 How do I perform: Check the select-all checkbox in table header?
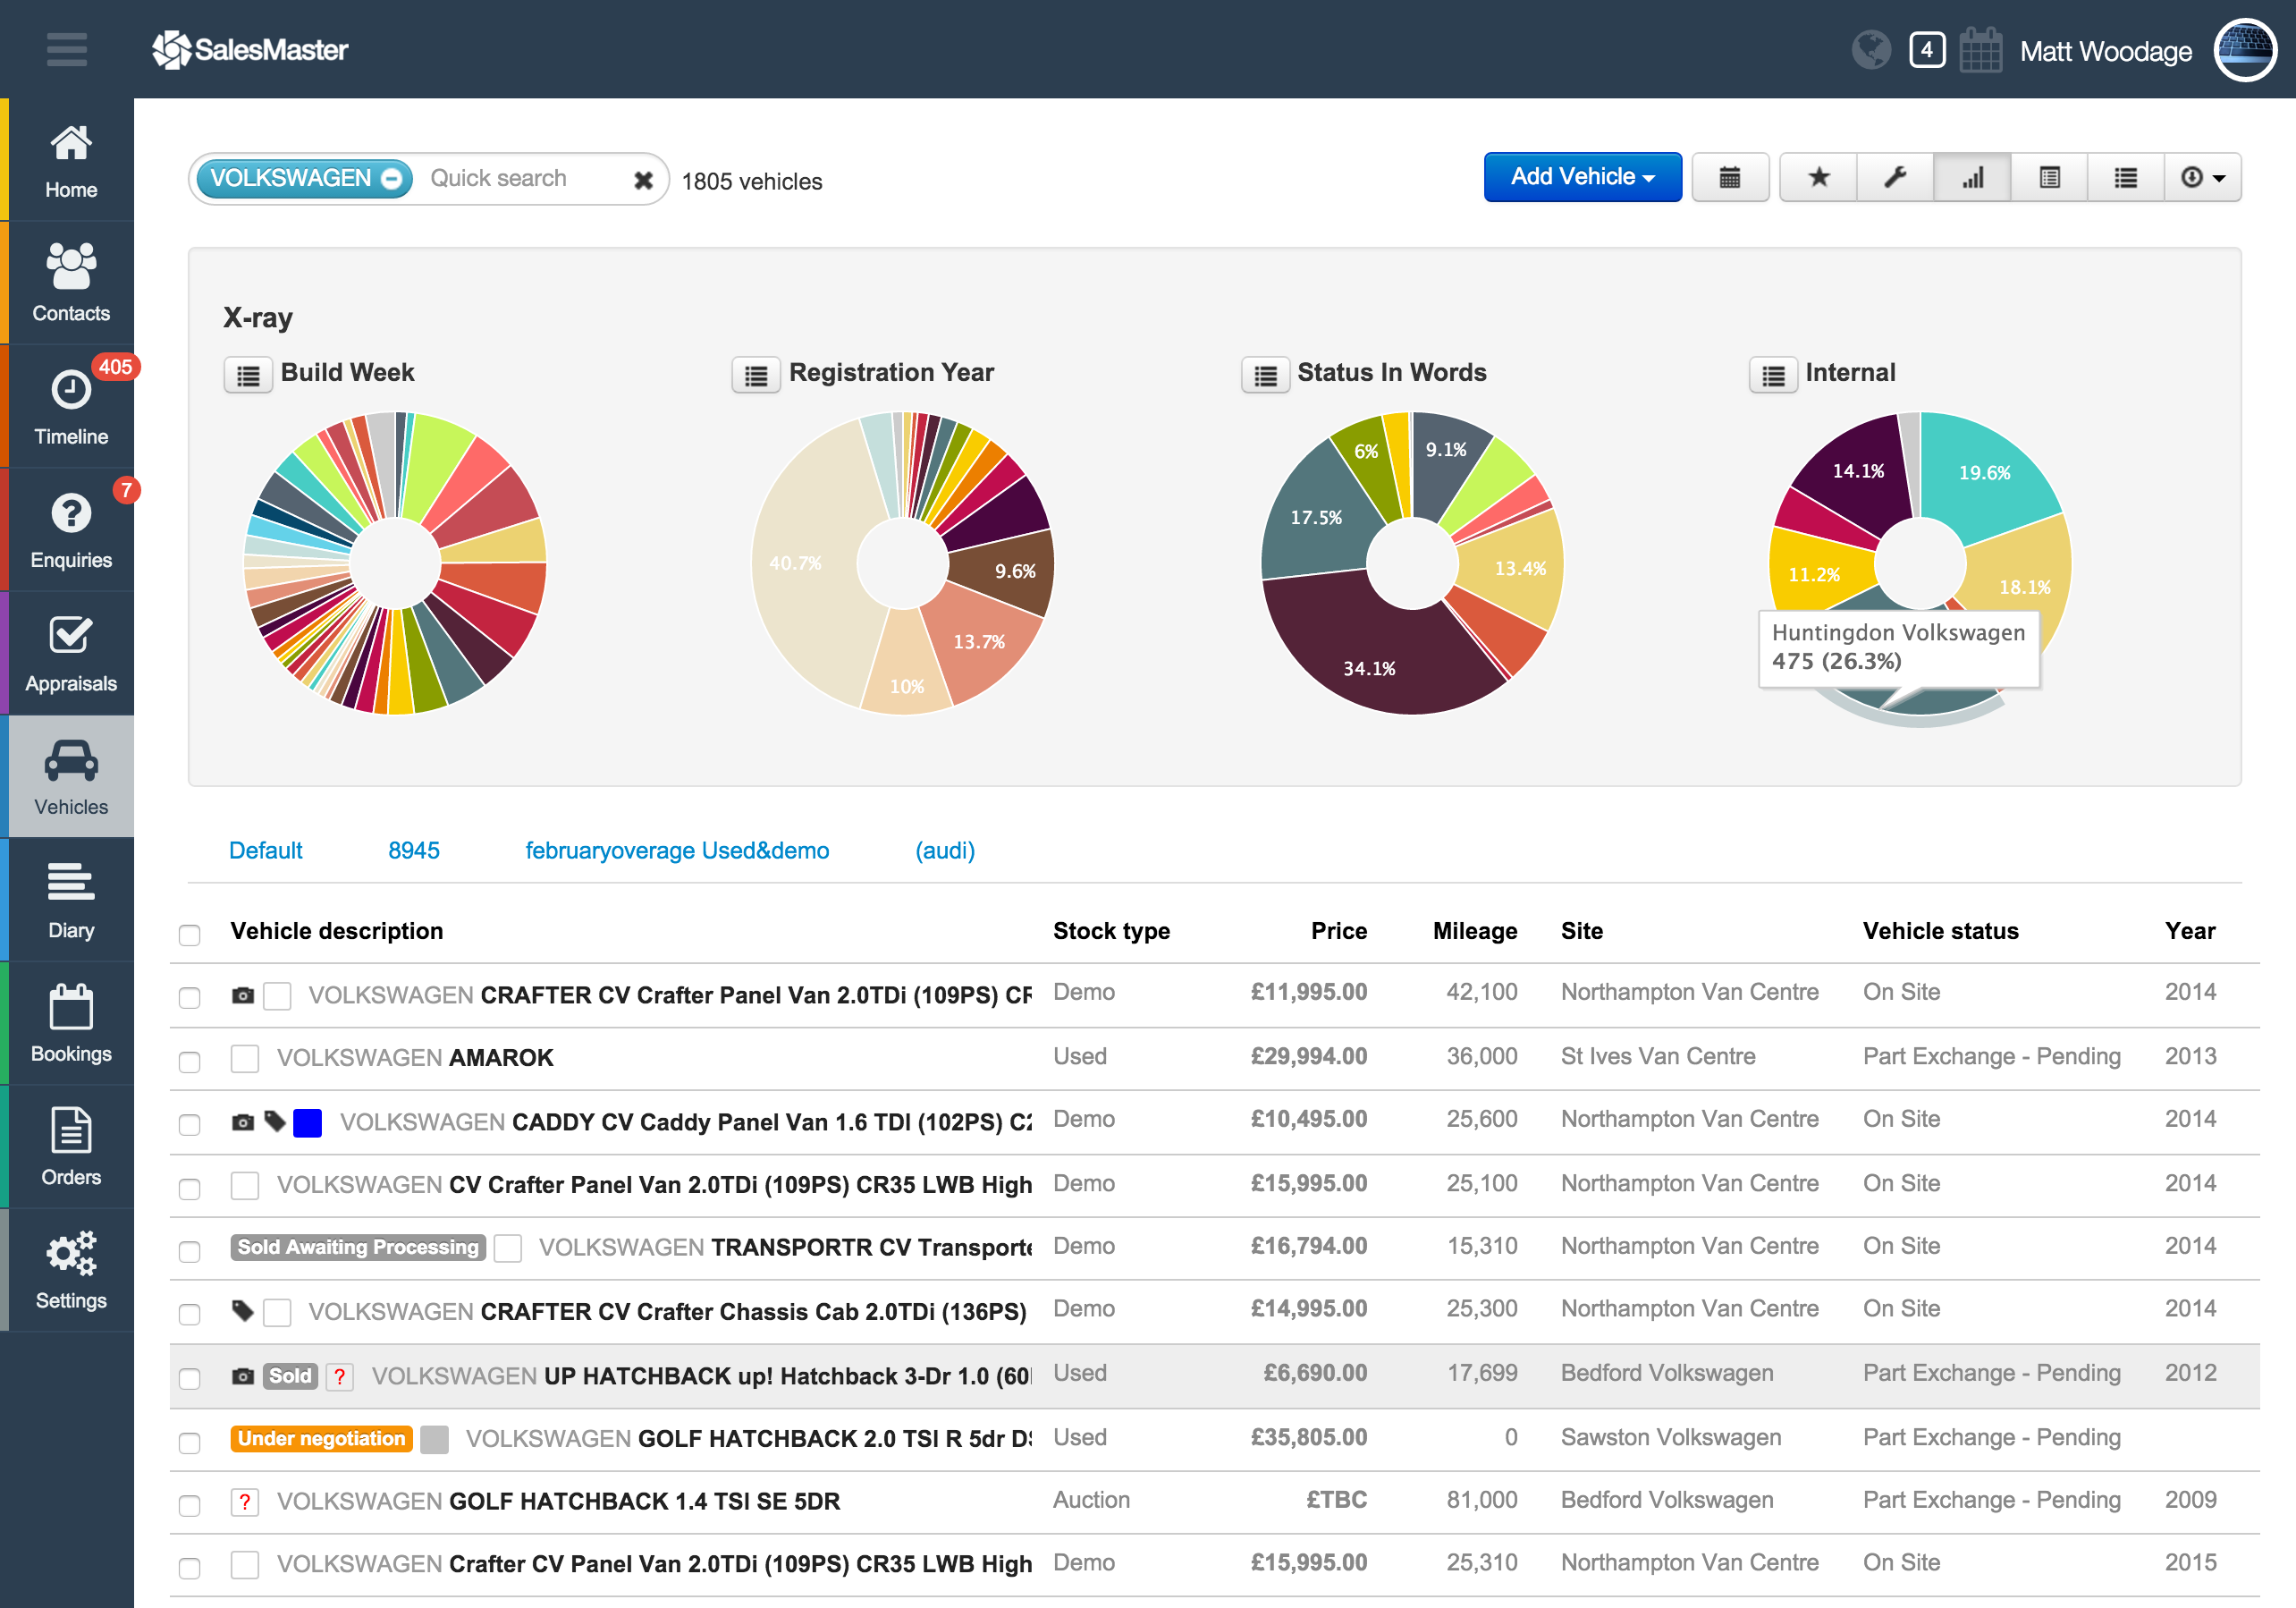point(189,934)
